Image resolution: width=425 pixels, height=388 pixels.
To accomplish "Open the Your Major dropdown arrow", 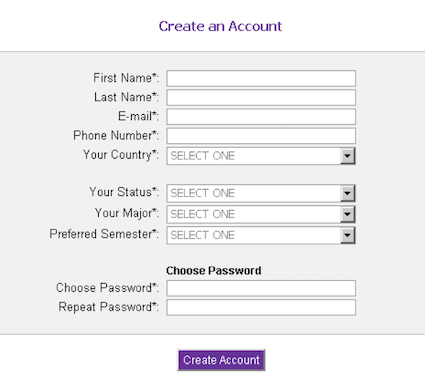I will [x=347, y=214].
